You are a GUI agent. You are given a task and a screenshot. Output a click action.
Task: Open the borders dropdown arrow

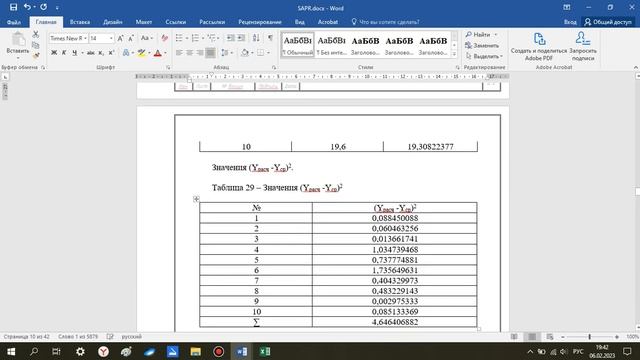tap(269, 53)
